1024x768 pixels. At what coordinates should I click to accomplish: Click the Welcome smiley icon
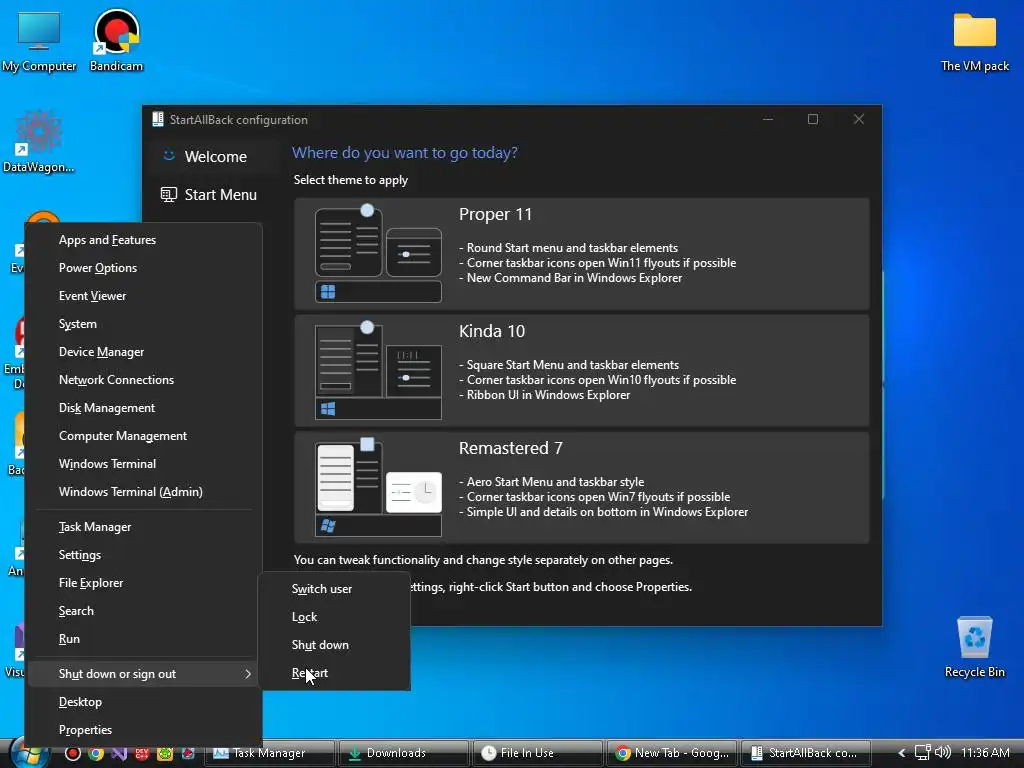[168, 156]
